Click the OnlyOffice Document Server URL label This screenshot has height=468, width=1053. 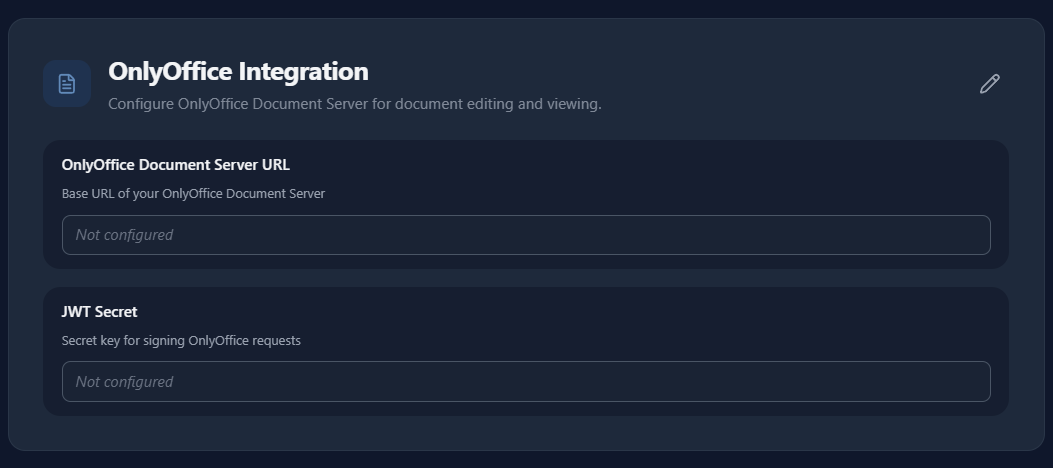175,165
